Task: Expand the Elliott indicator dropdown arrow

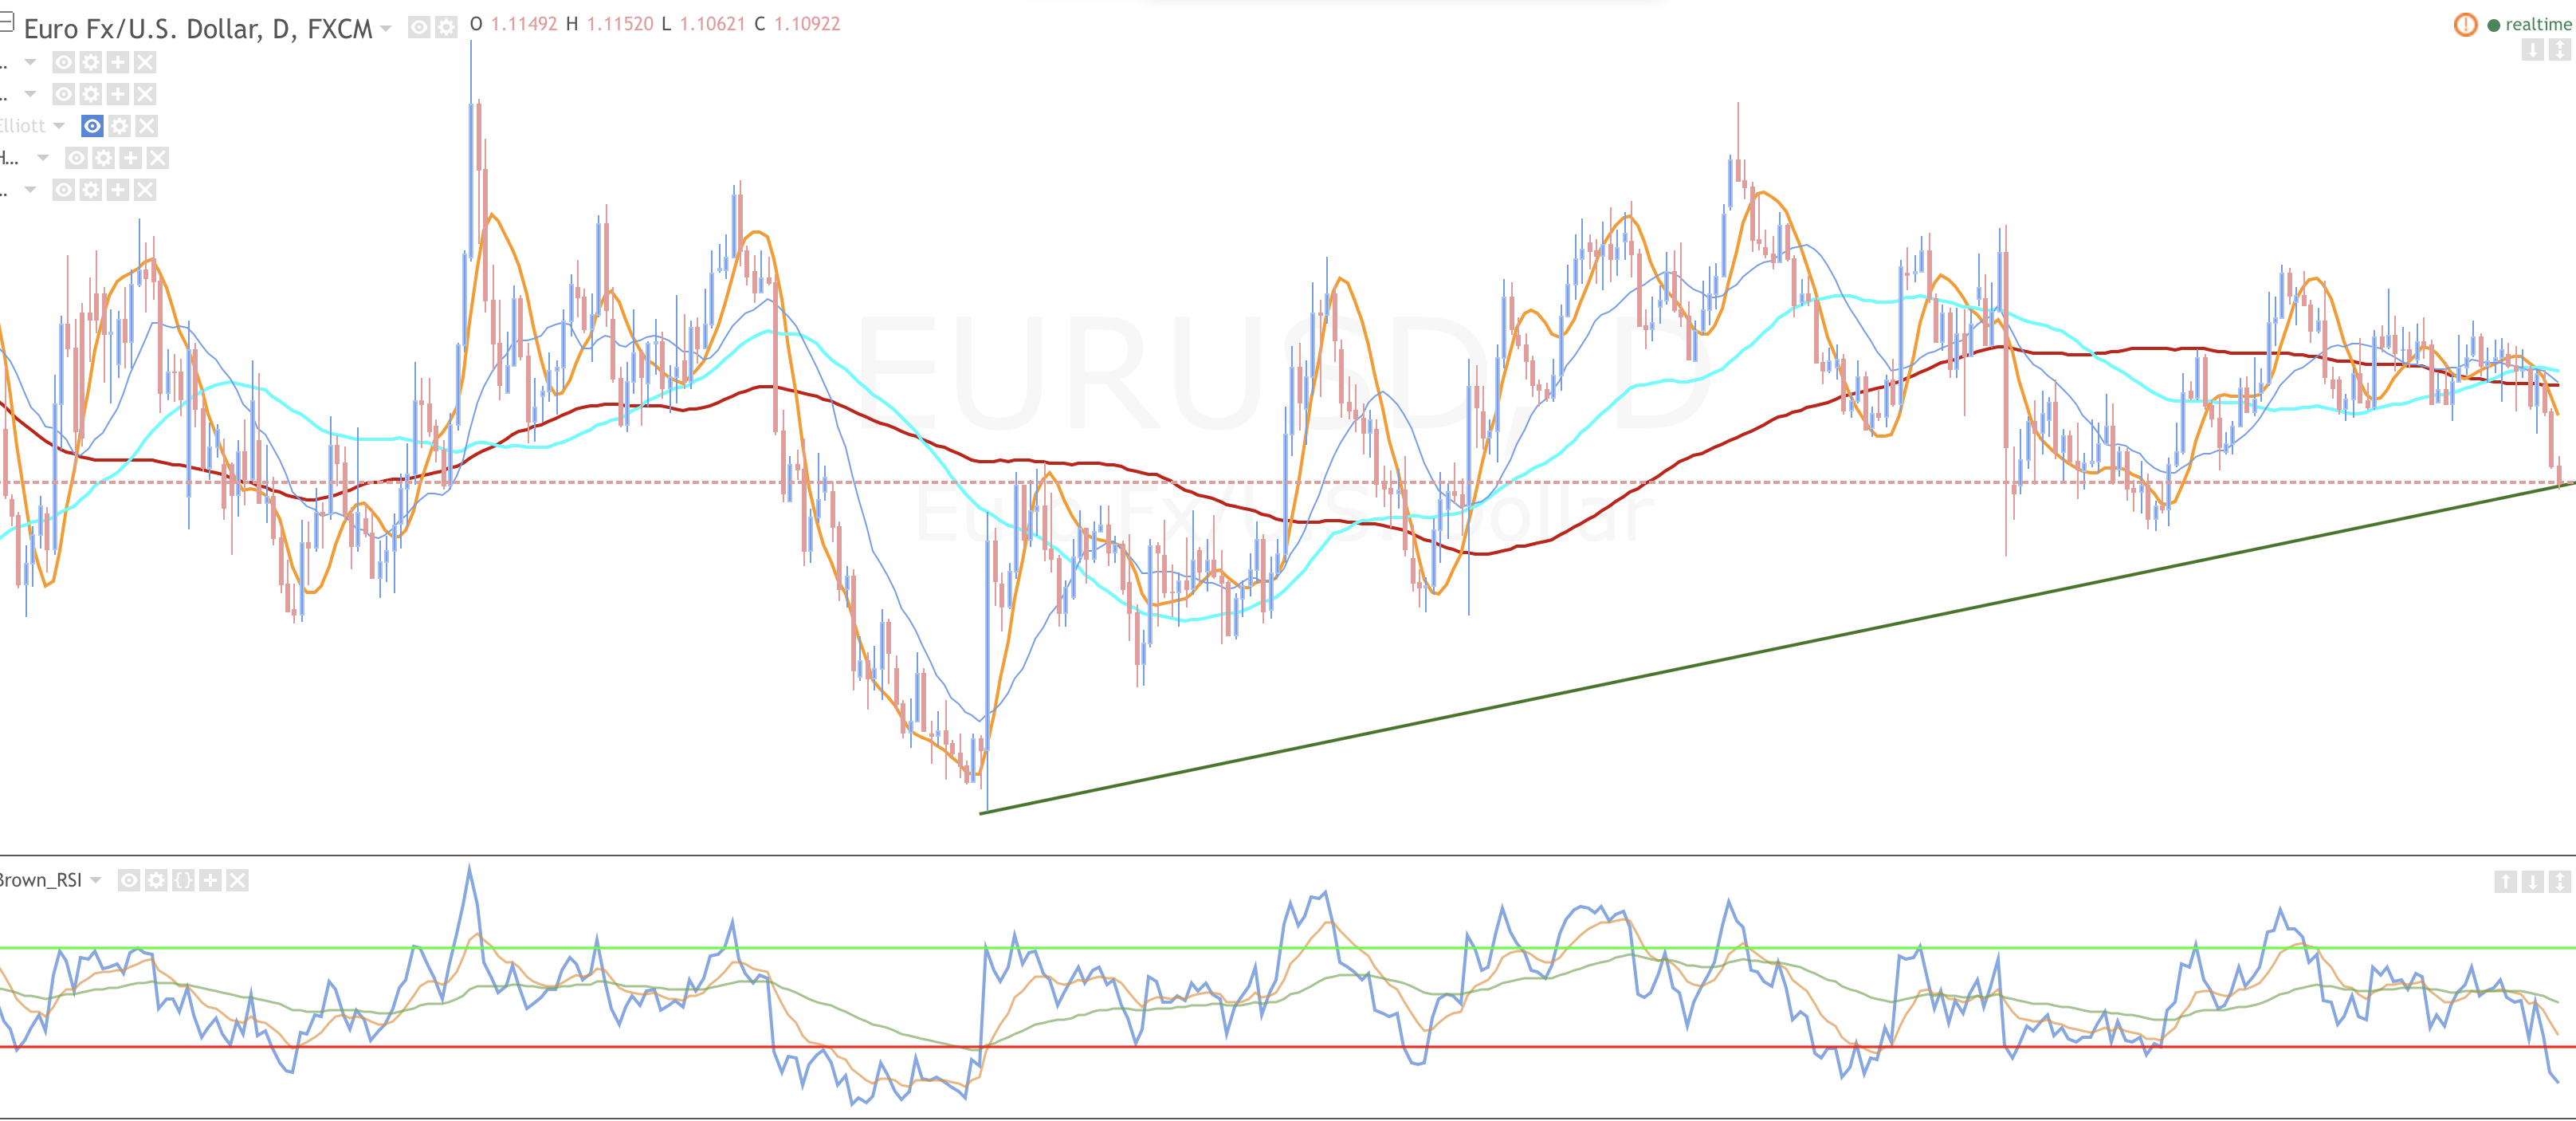Action: click(59, 126)
